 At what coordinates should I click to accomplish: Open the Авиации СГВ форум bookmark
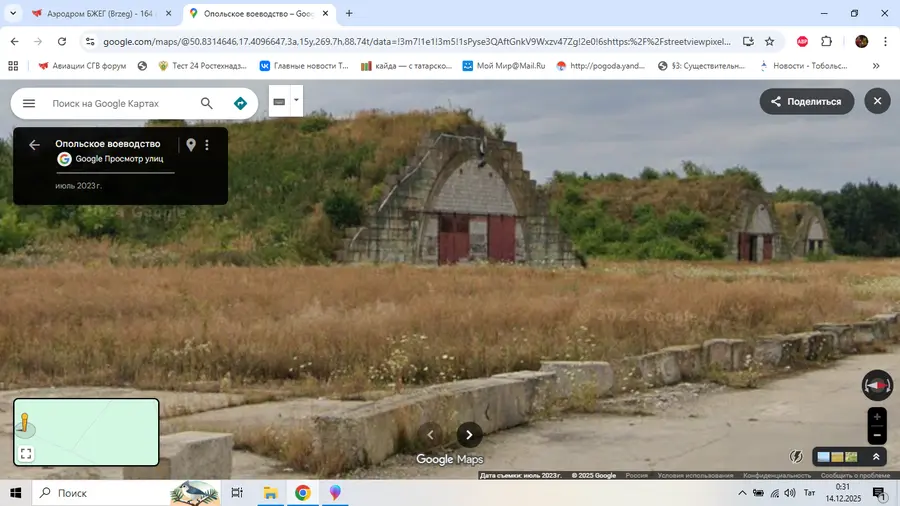point(80,66)
